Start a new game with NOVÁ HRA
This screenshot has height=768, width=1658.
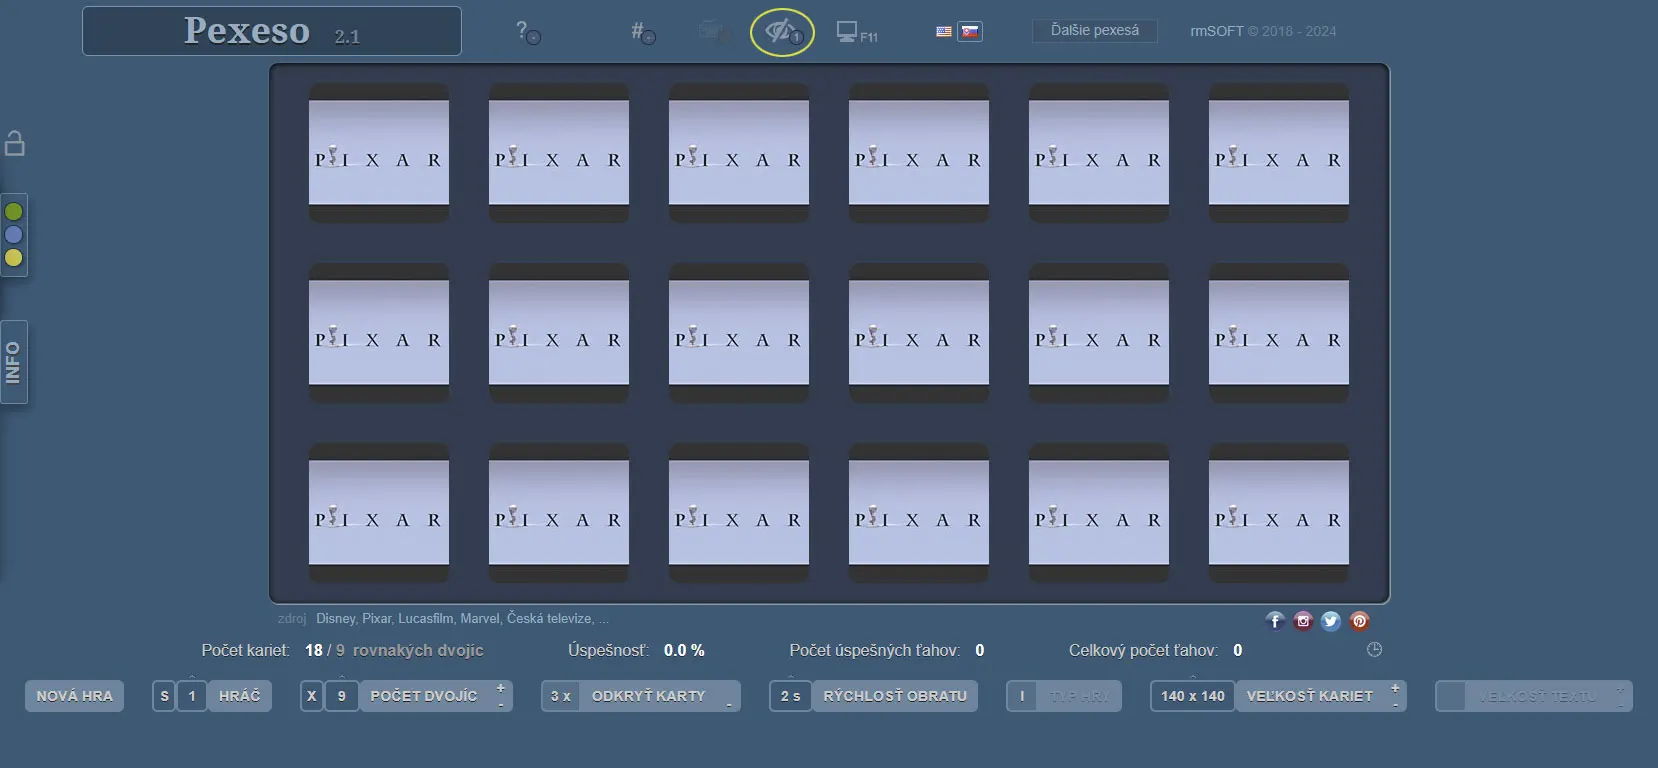[74, 696]
